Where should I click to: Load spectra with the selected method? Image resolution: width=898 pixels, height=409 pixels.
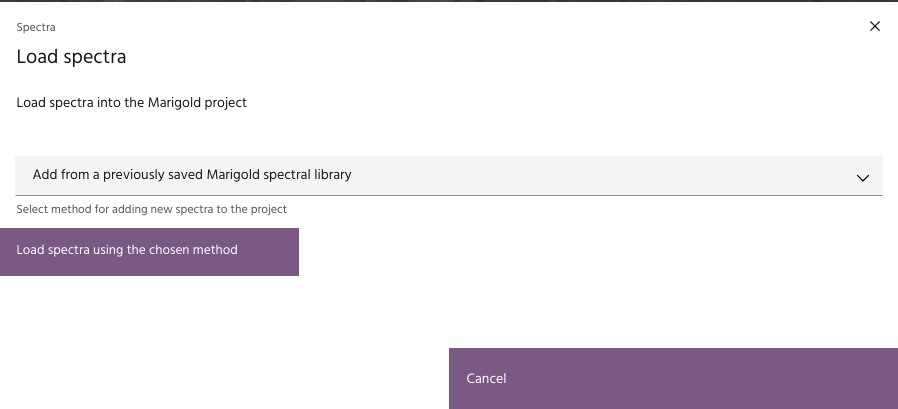coord(149,251)
